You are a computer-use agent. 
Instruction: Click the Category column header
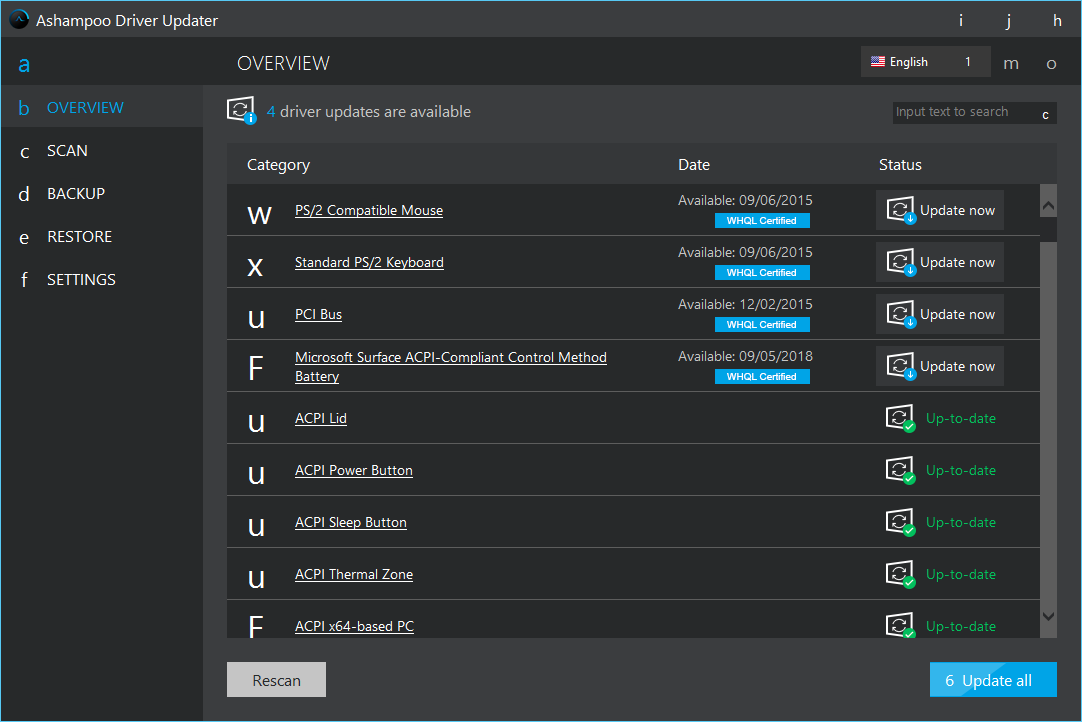click(x=278, y=165)
